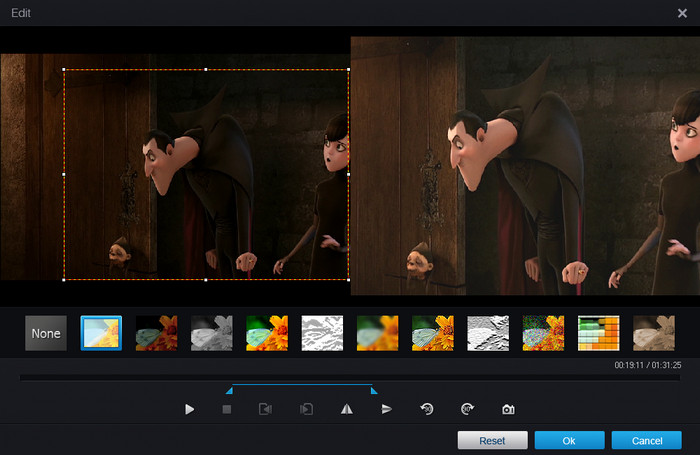The height and width of the screenshot is (455, 700).
Task: Cancel the edit dialog
Action: pos(646,440)
